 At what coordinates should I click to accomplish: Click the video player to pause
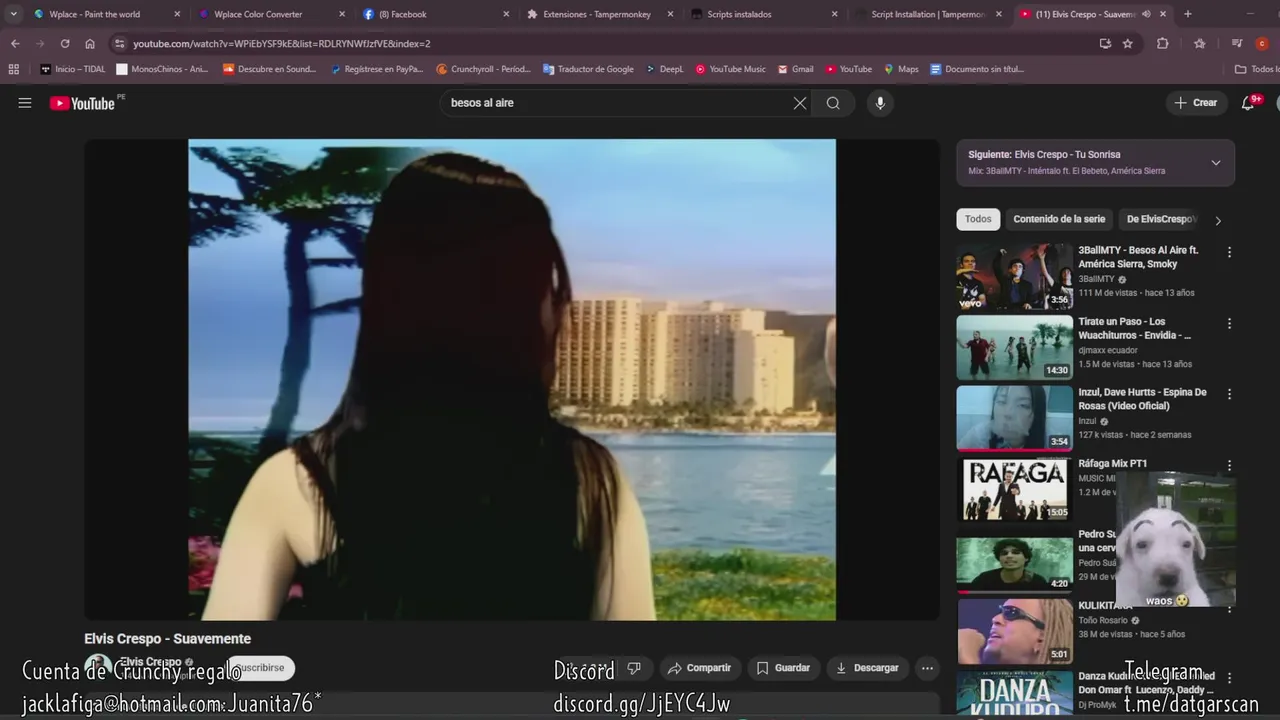(x=512, y=380)
